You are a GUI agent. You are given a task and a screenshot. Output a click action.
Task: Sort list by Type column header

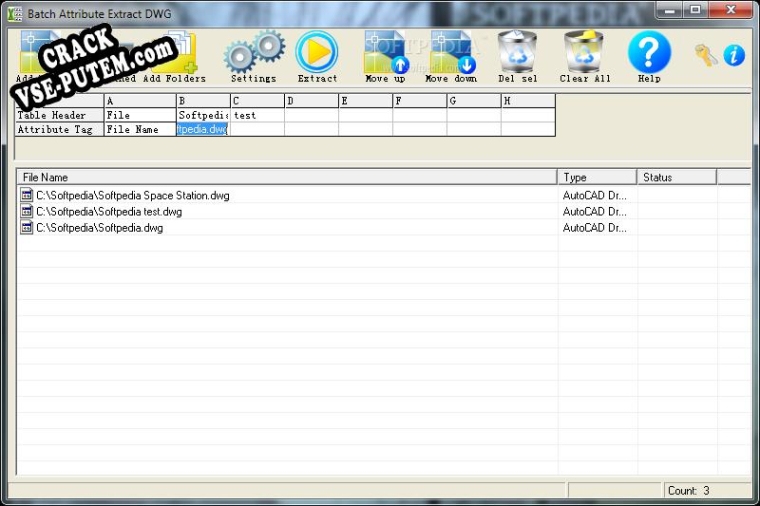[596, 177]
